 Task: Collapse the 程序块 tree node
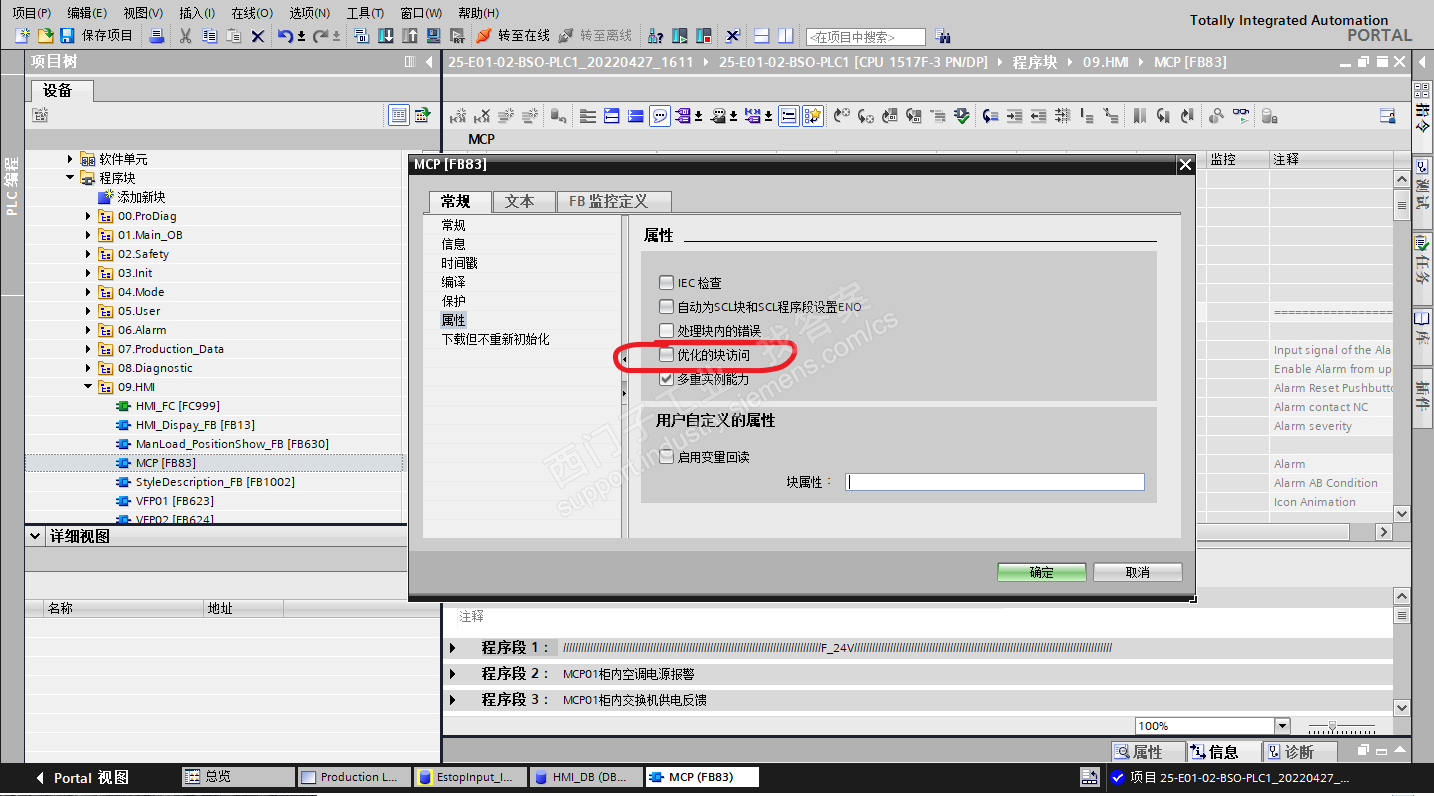tap(70, 178)
